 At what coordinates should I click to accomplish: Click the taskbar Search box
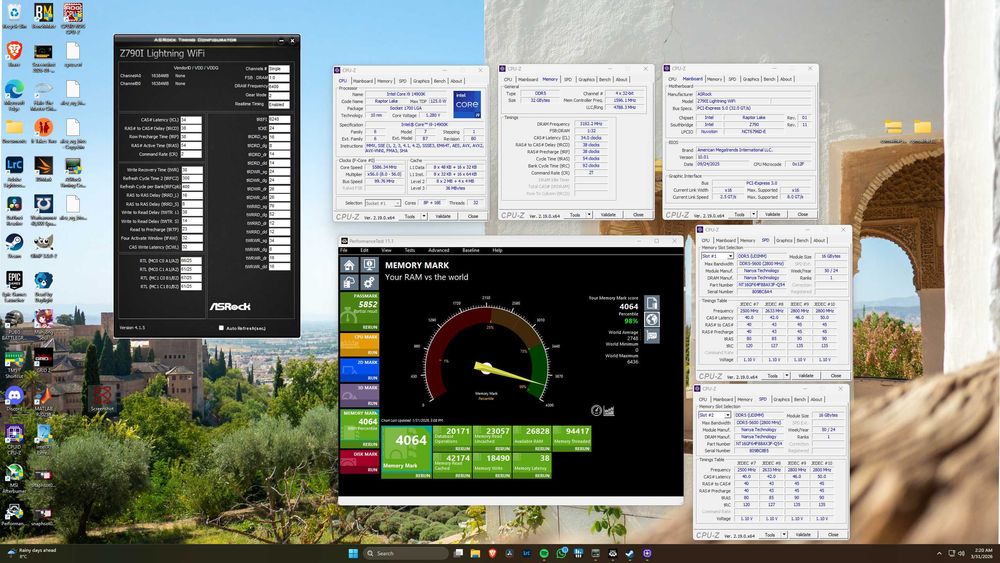click(406, 553)
